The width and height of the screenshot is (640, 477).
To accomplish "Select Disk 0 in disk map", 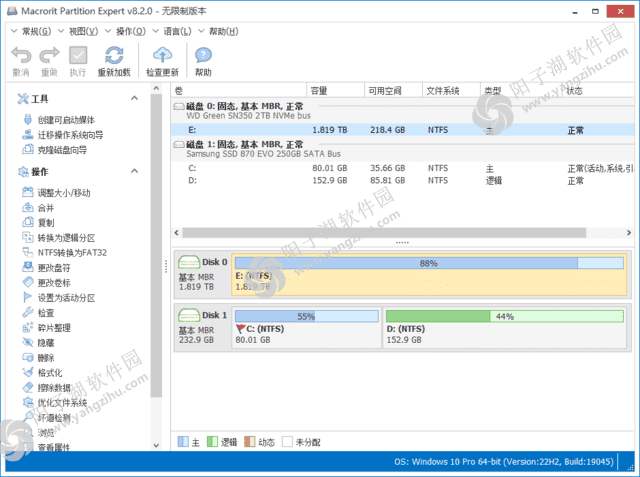I will [202, 274].
